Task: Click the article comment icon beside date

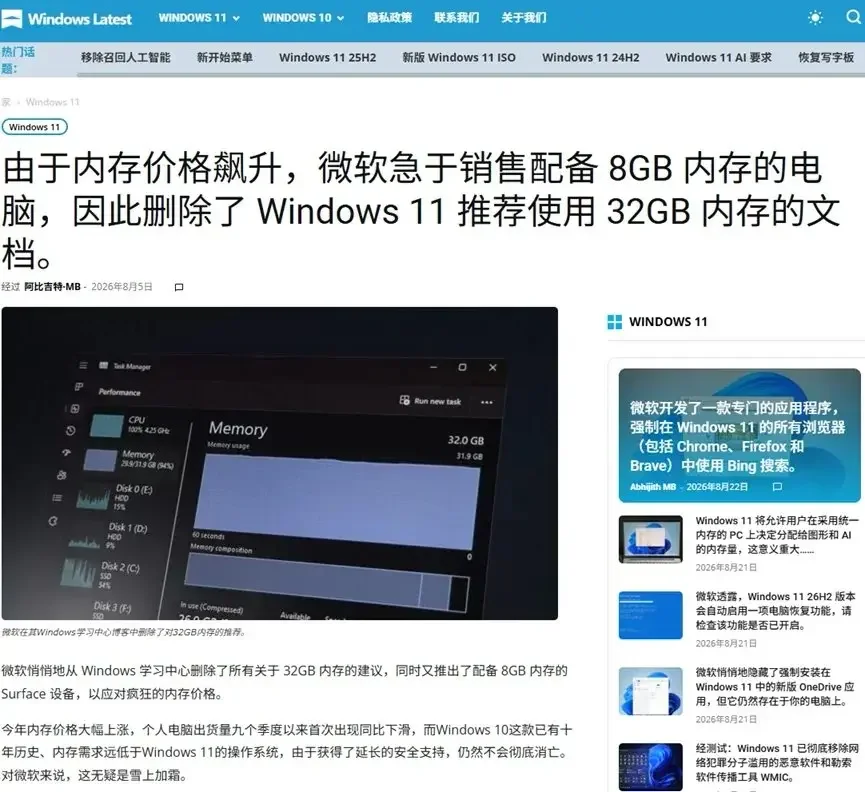Action: 179,287
